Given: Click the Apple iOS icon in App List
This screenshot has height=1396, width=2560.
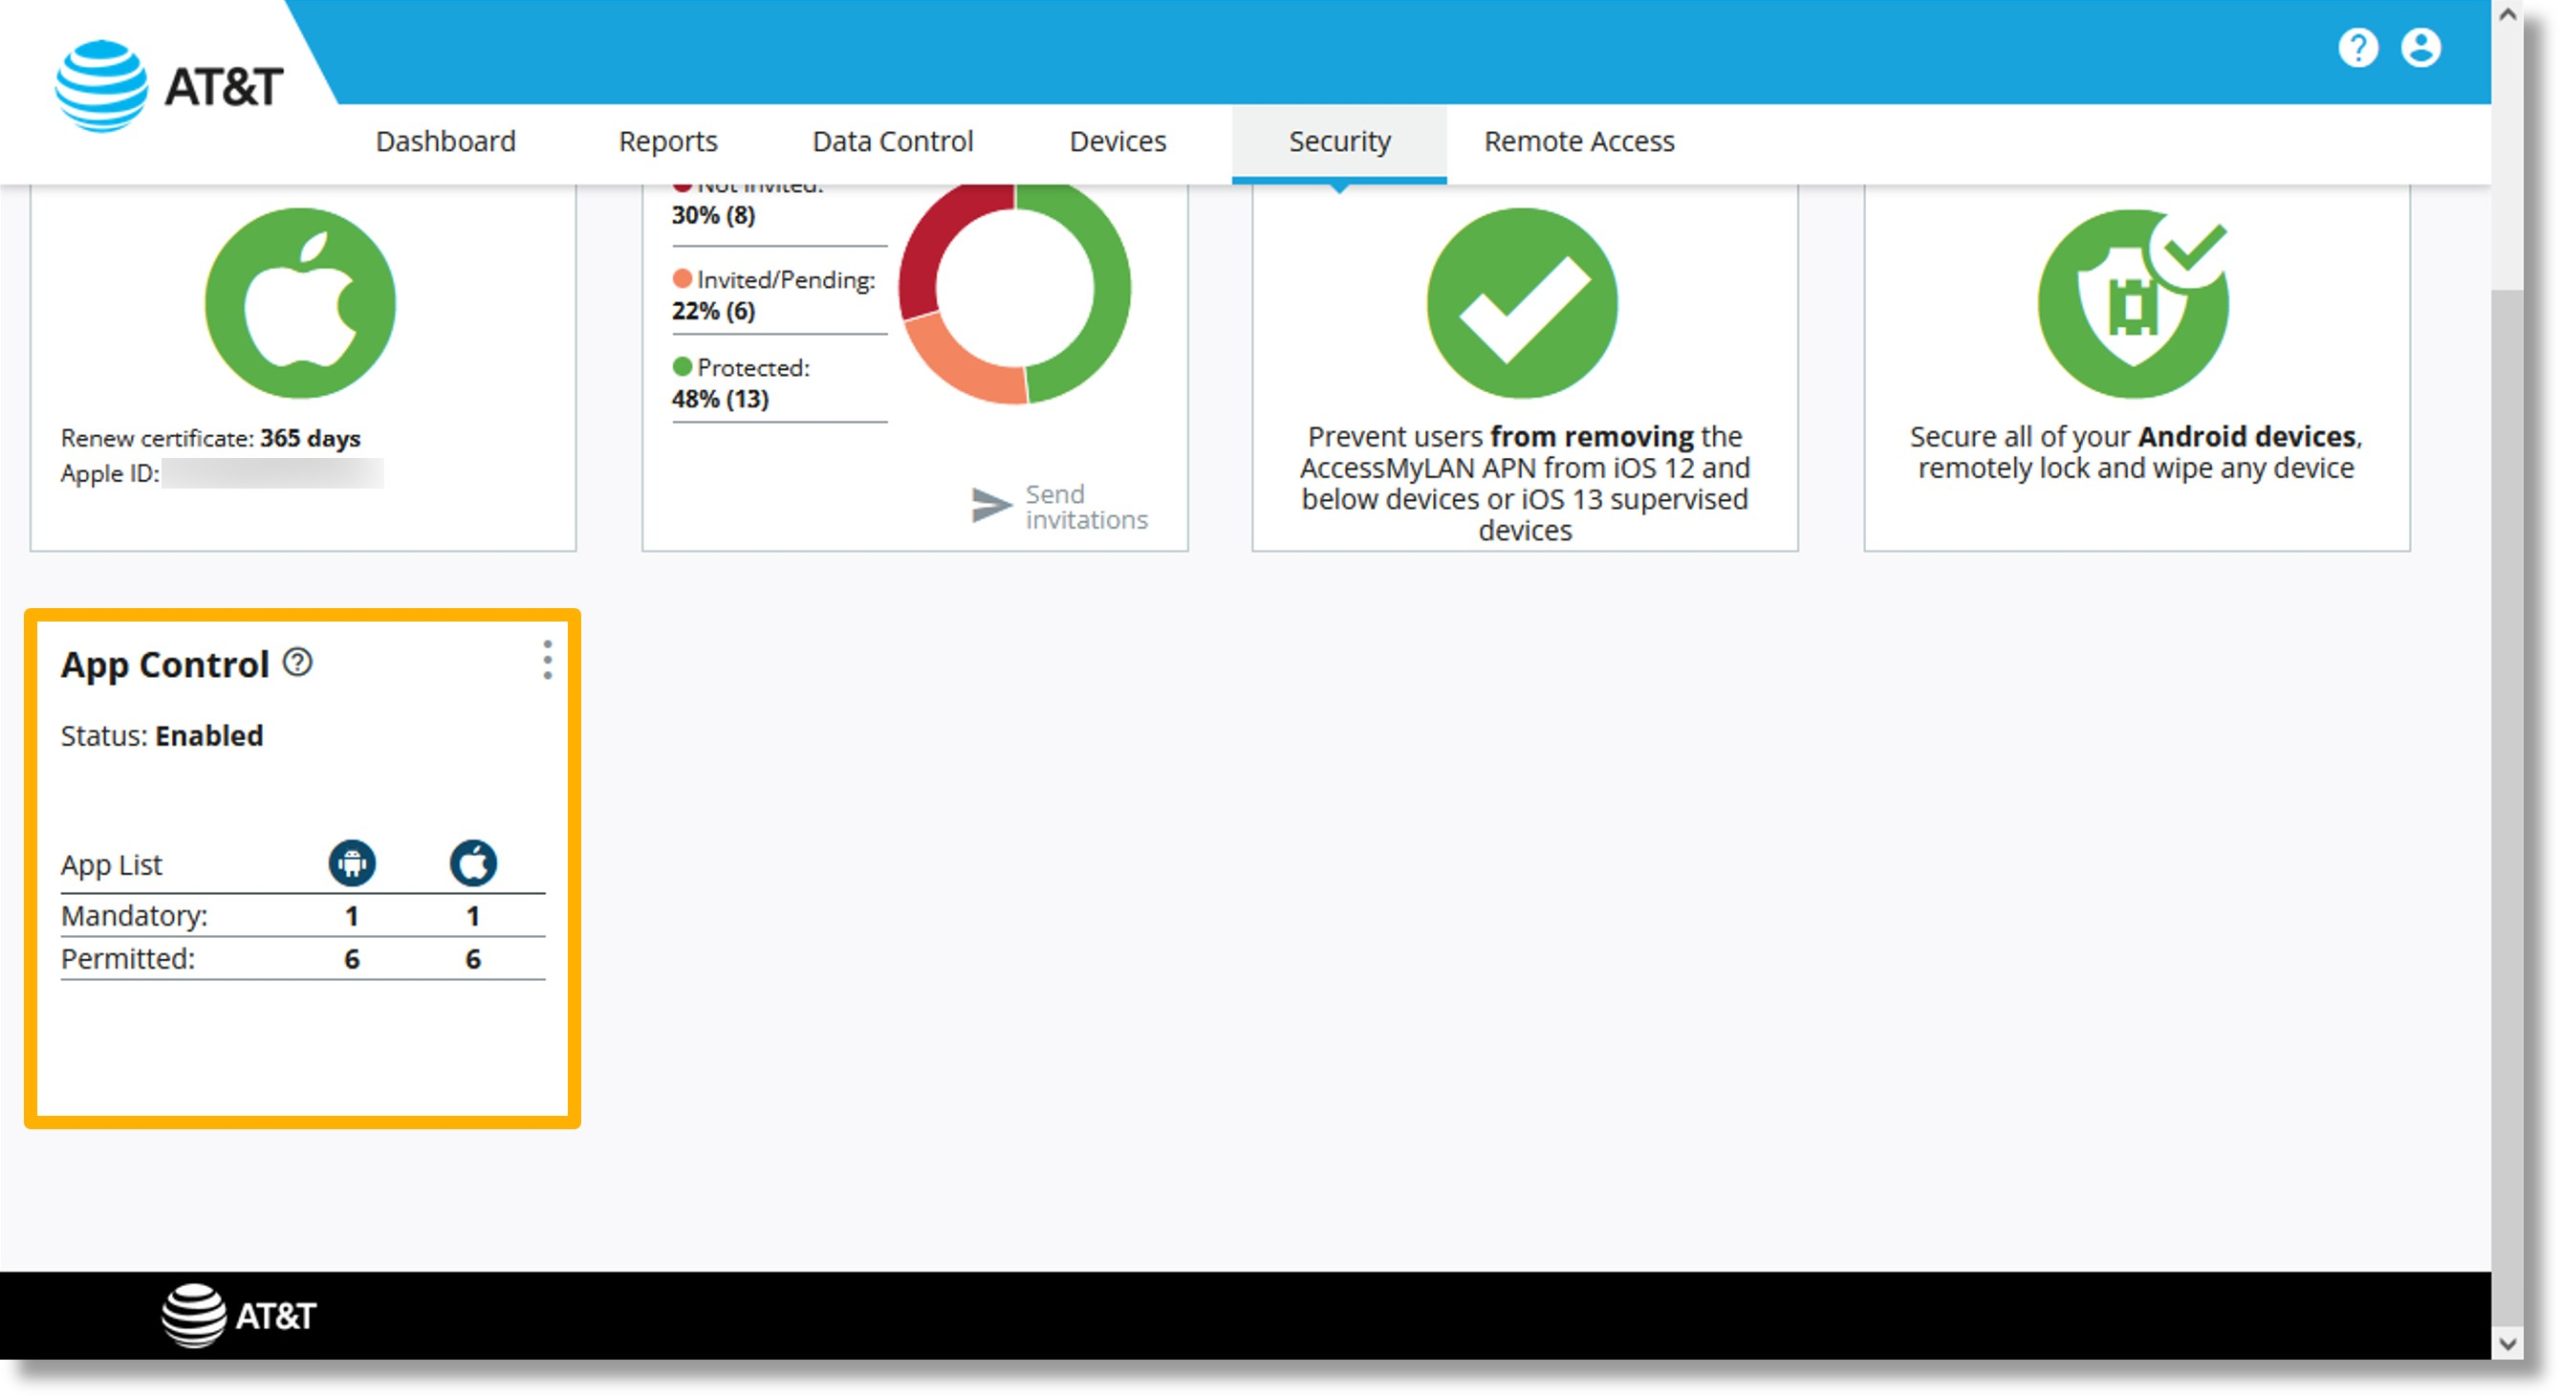Looking at the screenshot, I should tap(475, 863).
